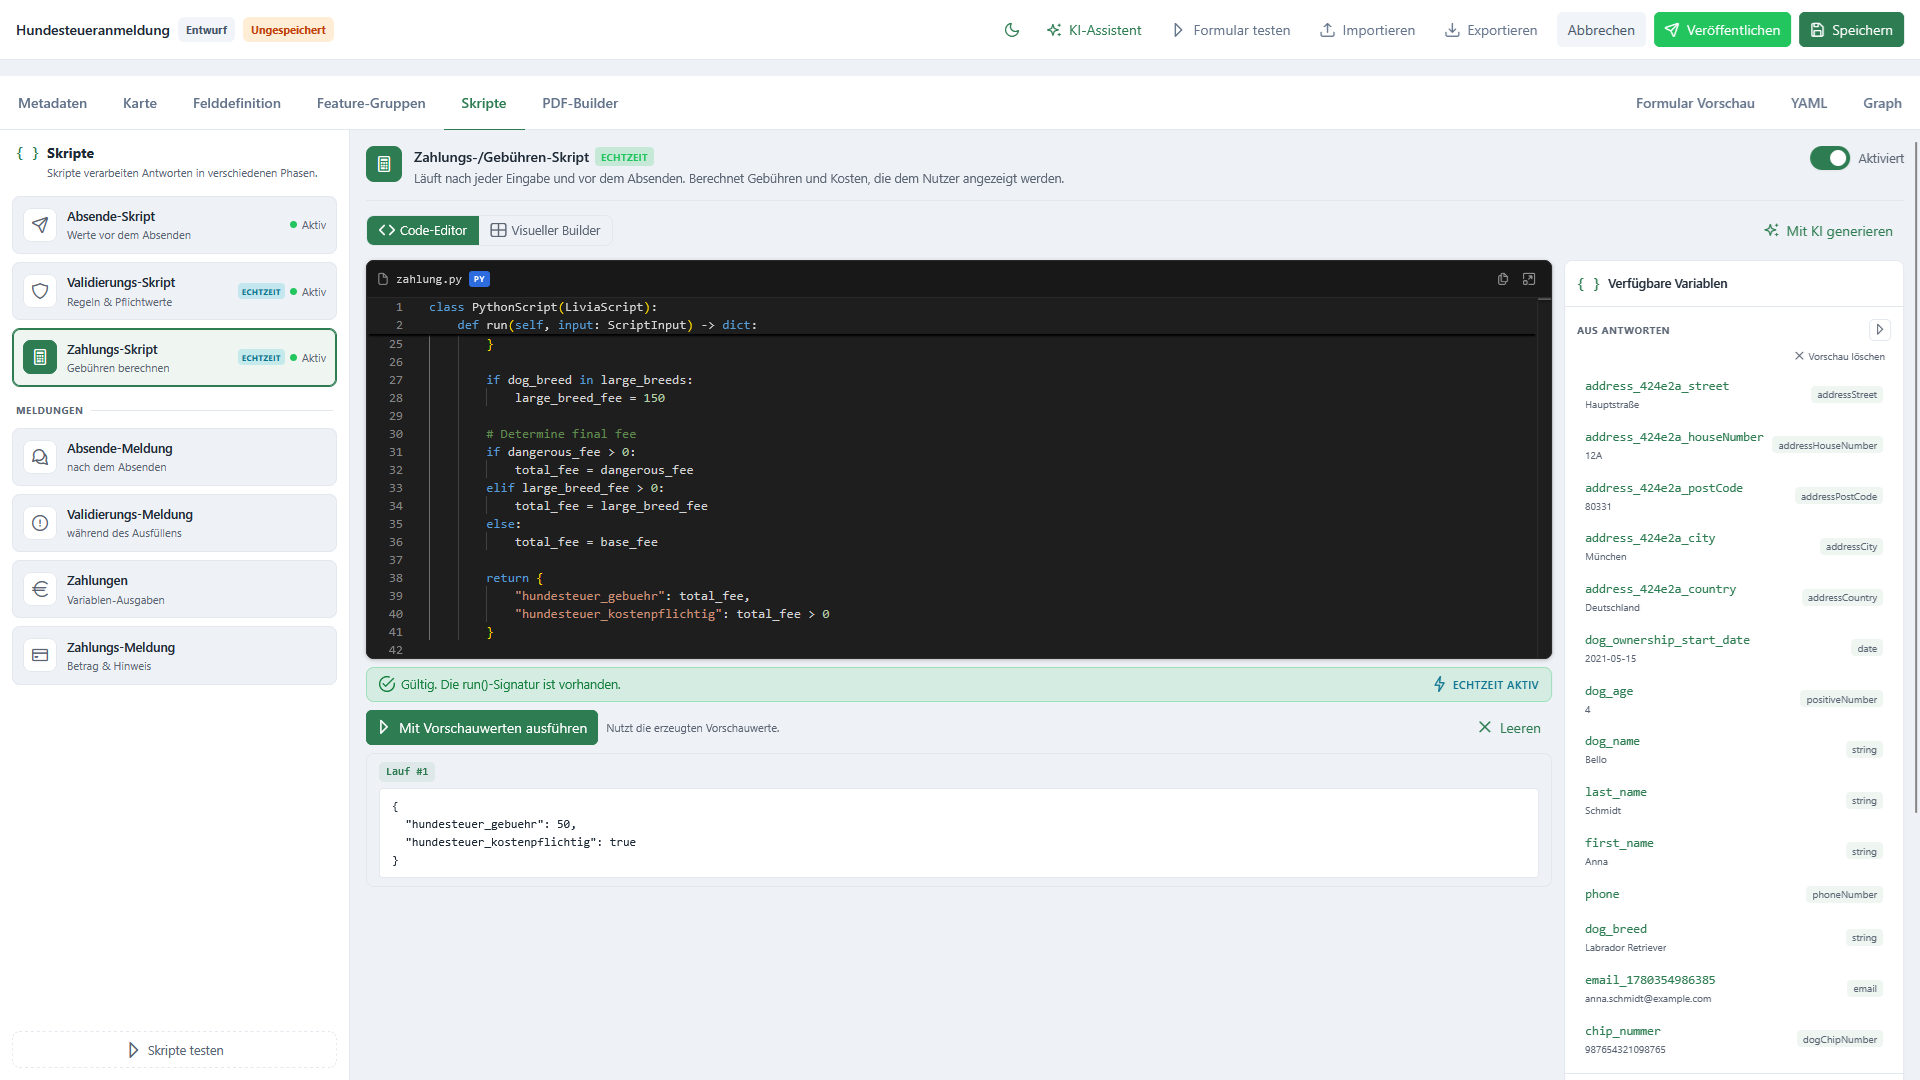Click the Entwurf status badge
The height and width of the screenshot is (1080, 1920).
coord(206,30)
